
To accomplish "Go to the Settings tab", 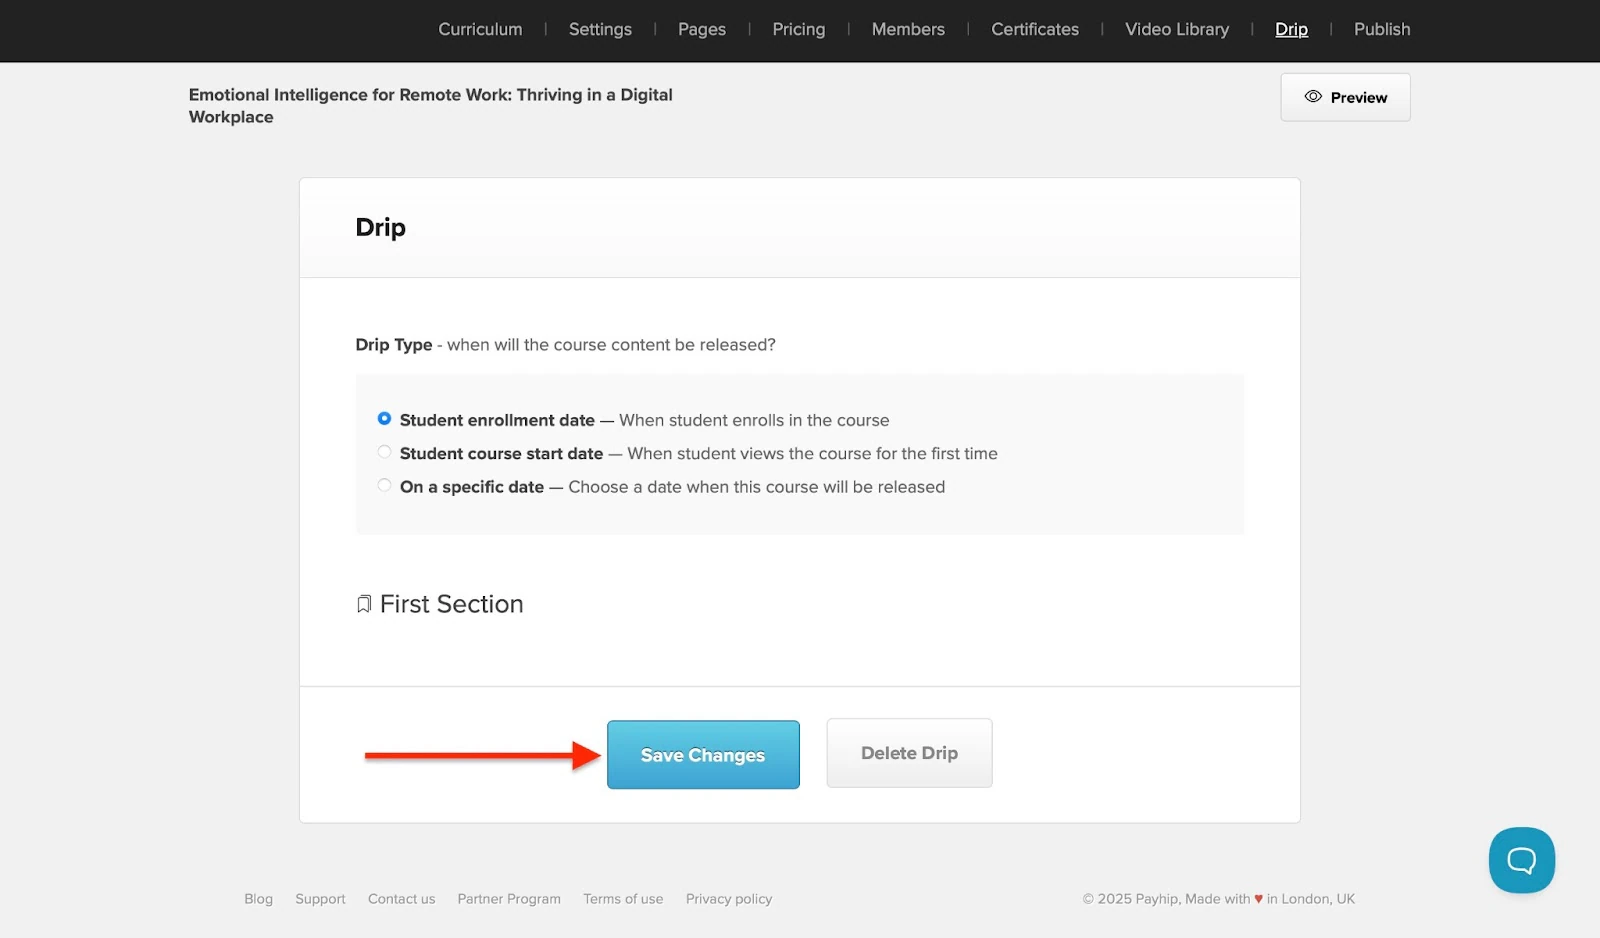I will point(600,29).
